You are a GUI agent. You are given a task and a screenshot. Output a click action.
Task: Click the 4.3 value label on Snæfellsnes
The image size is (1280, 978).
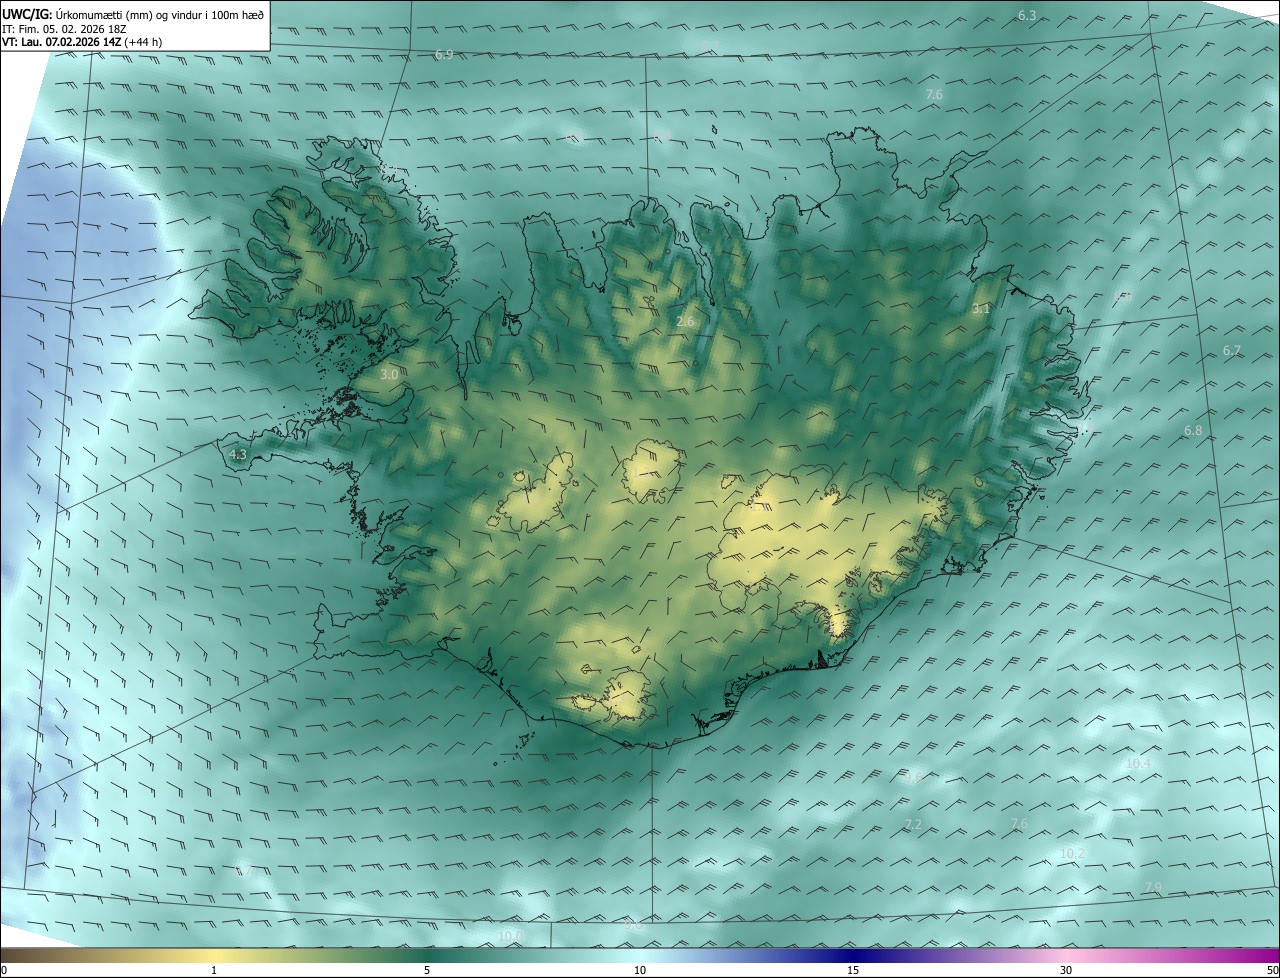(x=238, y=454)
